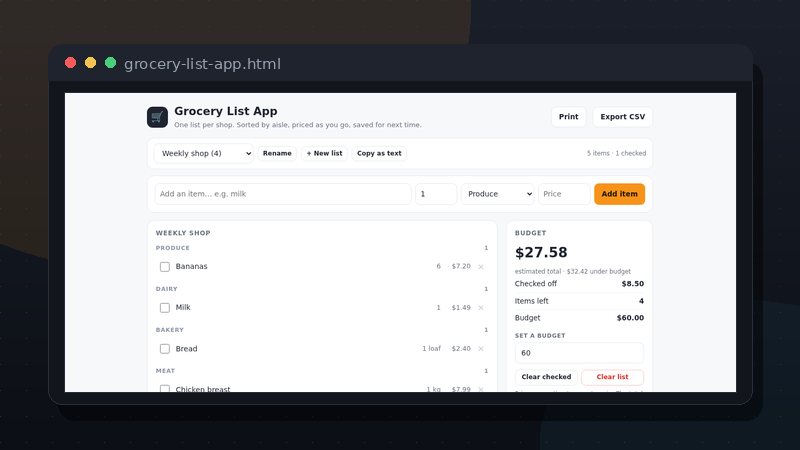Click the Budget $60.00 value
The width and height of the screenshot is (800, 450).
pyautogui.click(x=630, y=318)
